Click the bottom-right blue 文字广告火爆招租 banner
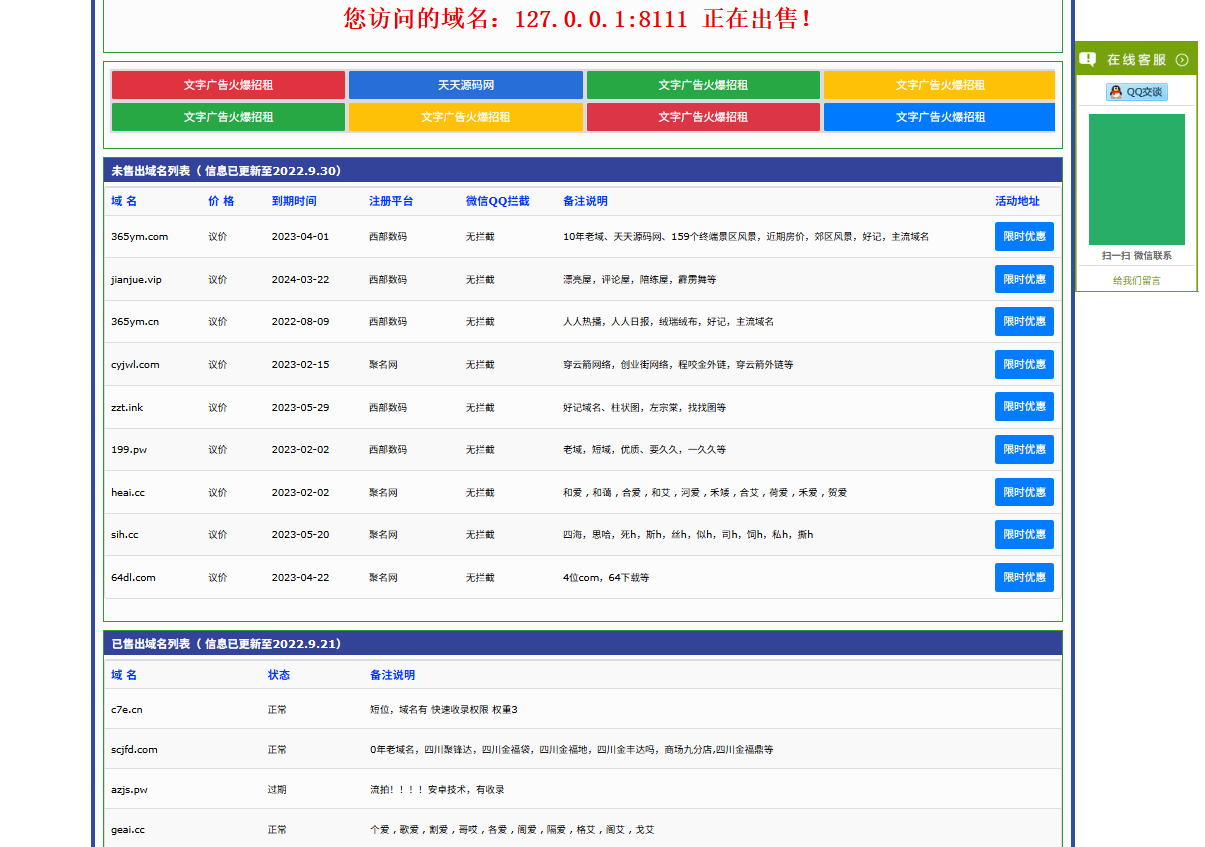Screen dimensions: 1205x847 pyautogui.click(x=938, y=117)
